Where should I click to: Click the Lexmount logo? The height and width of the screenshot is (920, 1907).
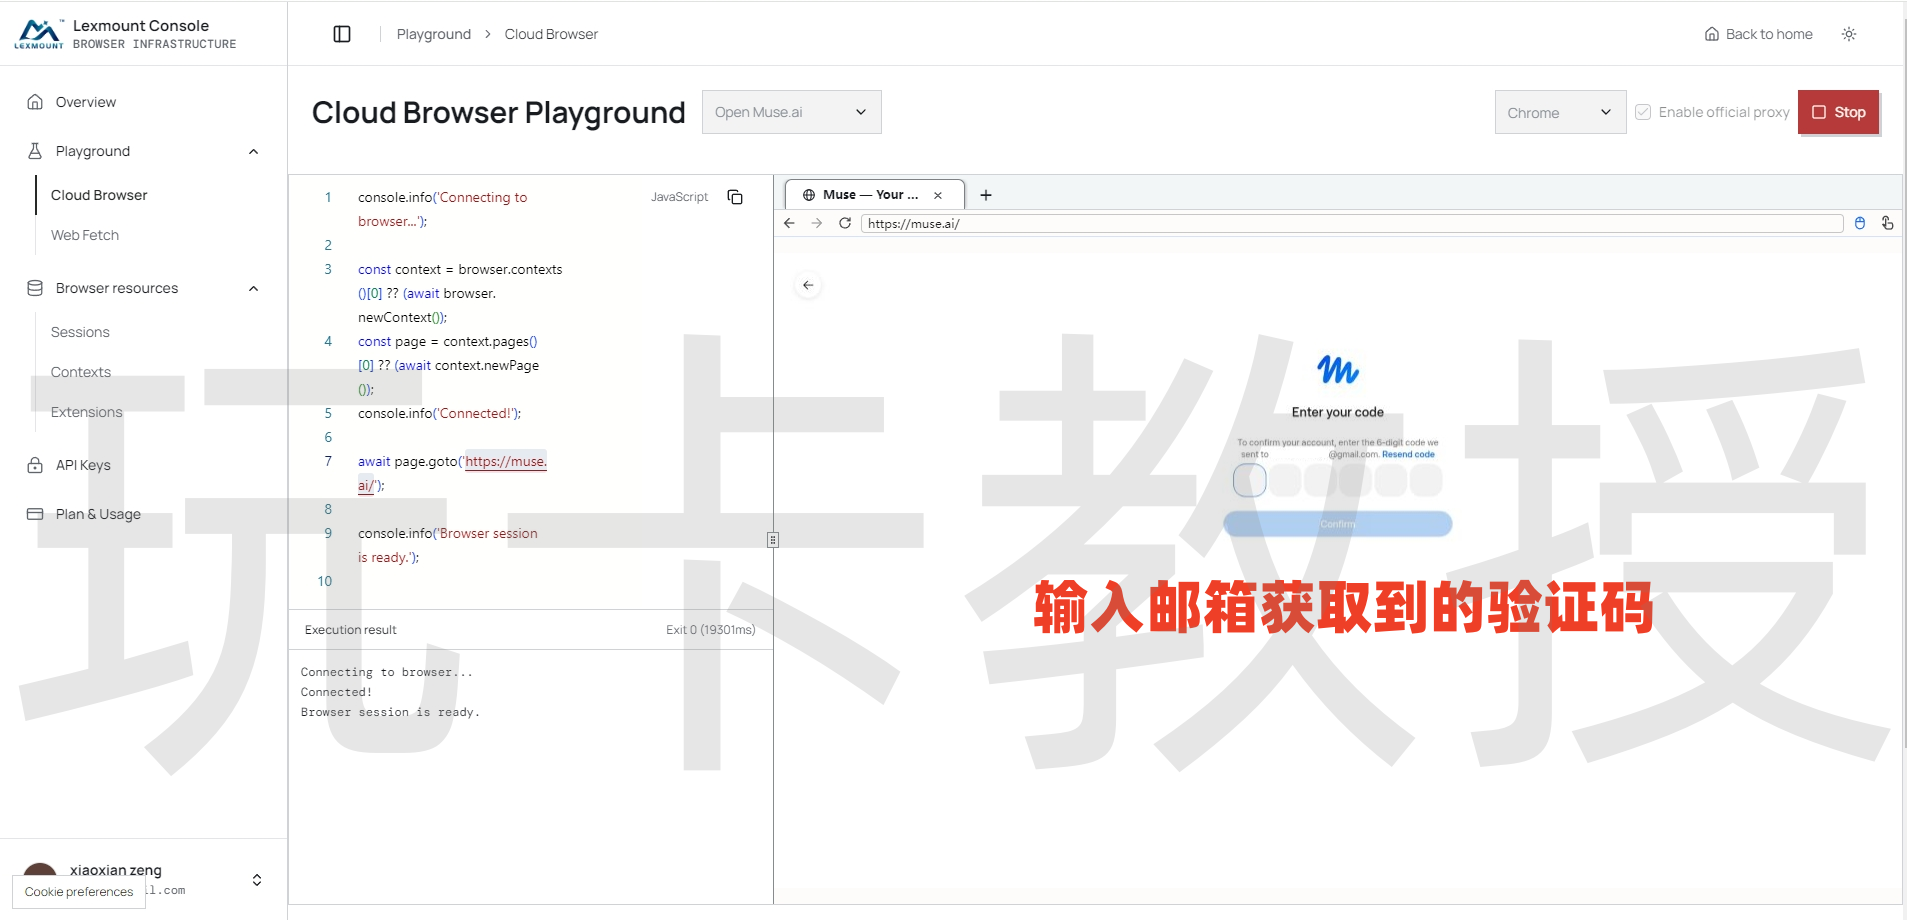click(x=39, y=34)
